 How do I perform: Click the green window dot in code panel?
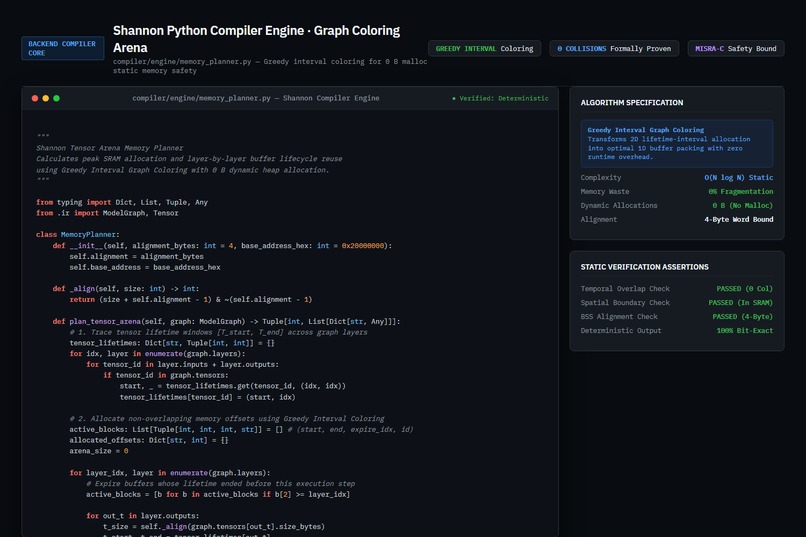[x=57, y=98]
